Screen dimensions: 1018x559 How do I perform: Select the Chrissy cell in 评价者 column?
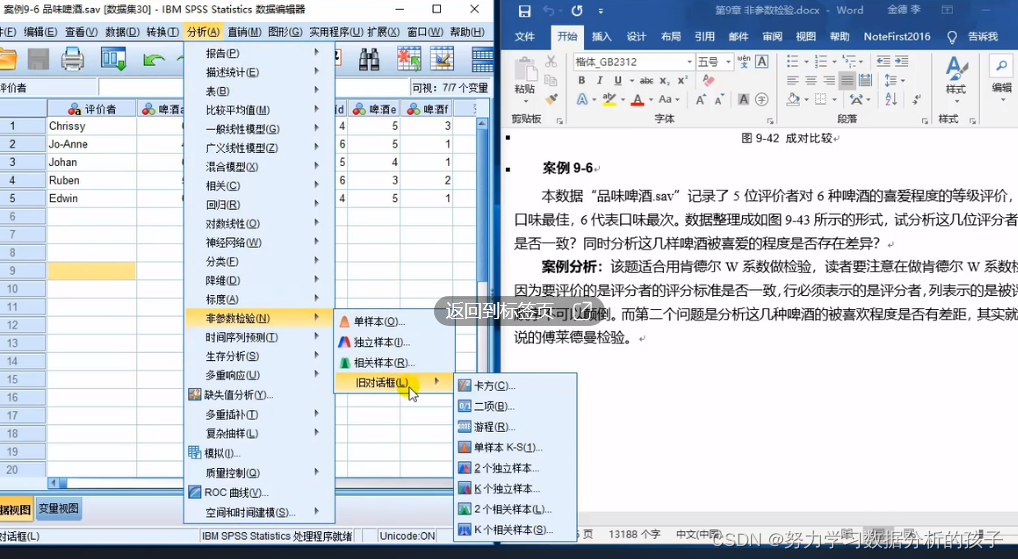[92, 126]
